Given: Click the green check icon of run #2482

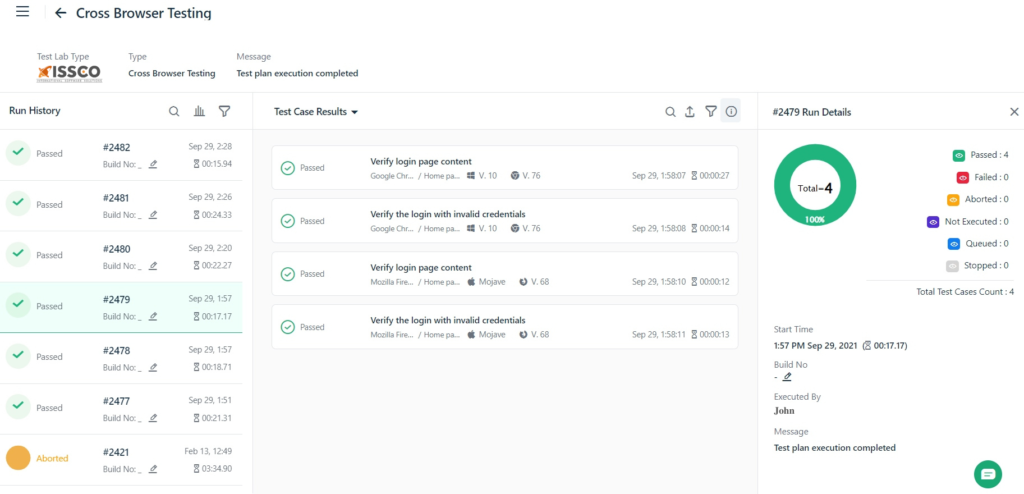Looking at the screenshot, I should [x=18, y=153].
